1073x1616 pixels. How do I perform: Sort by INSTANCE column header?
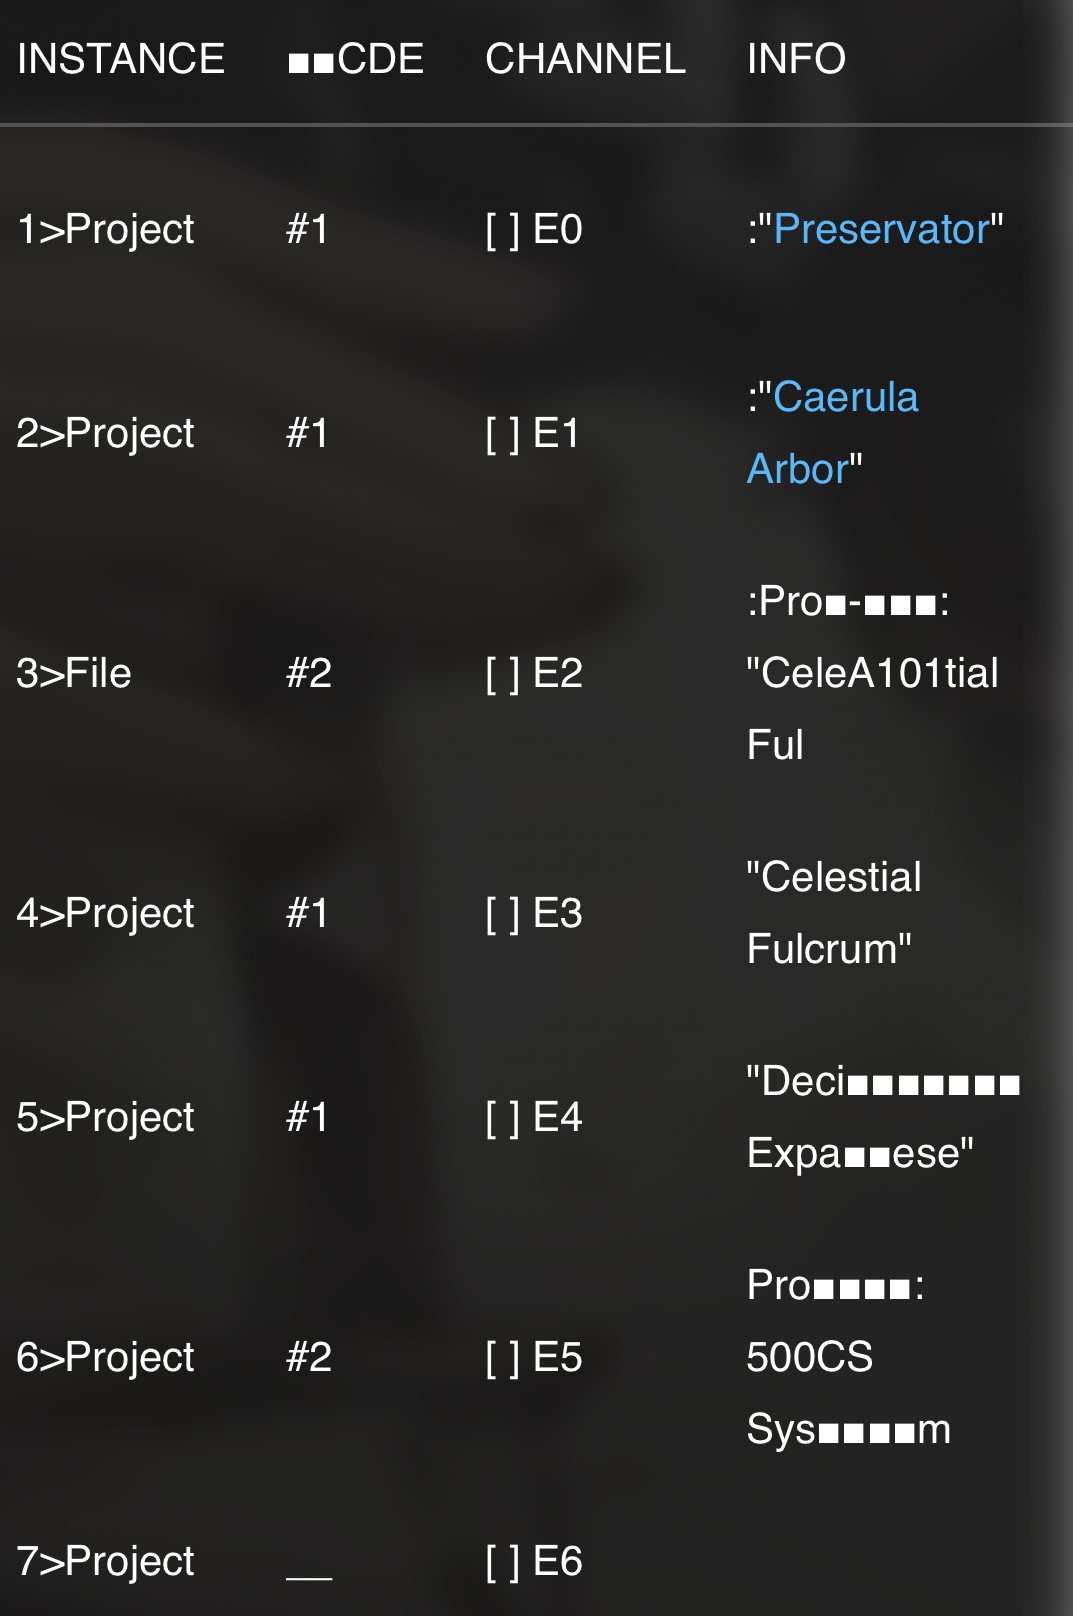click(x=121, y=59)
